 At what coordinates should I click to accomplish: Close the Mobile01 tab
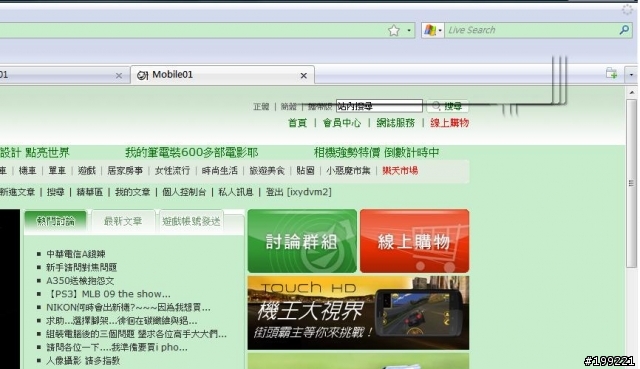[303, 76]
